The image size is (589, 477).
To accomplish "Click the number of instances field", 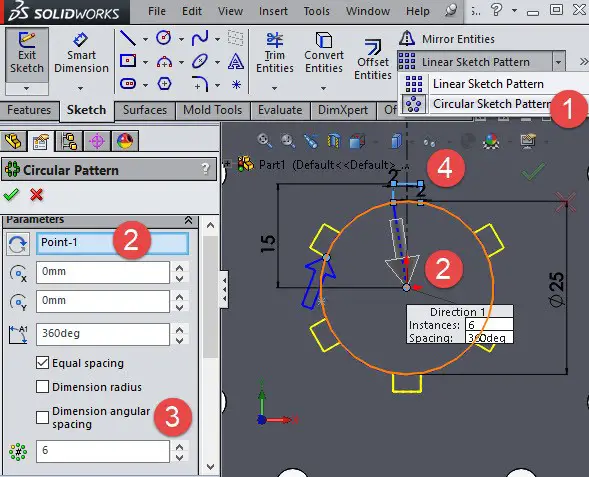I will click(103, 451).
